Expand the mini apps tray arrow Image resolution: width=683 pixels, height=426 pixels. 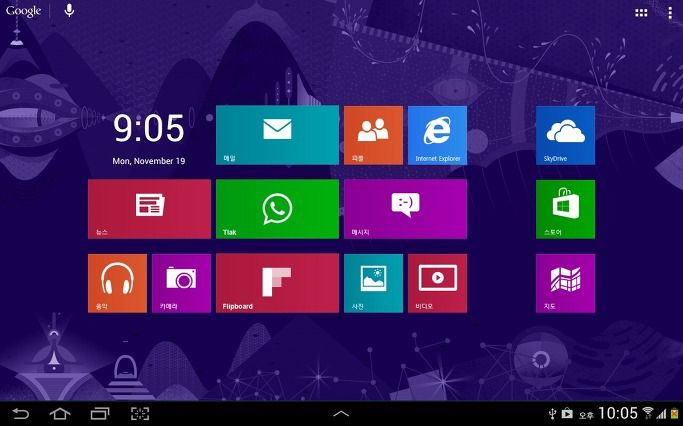(x=341, y=414)
